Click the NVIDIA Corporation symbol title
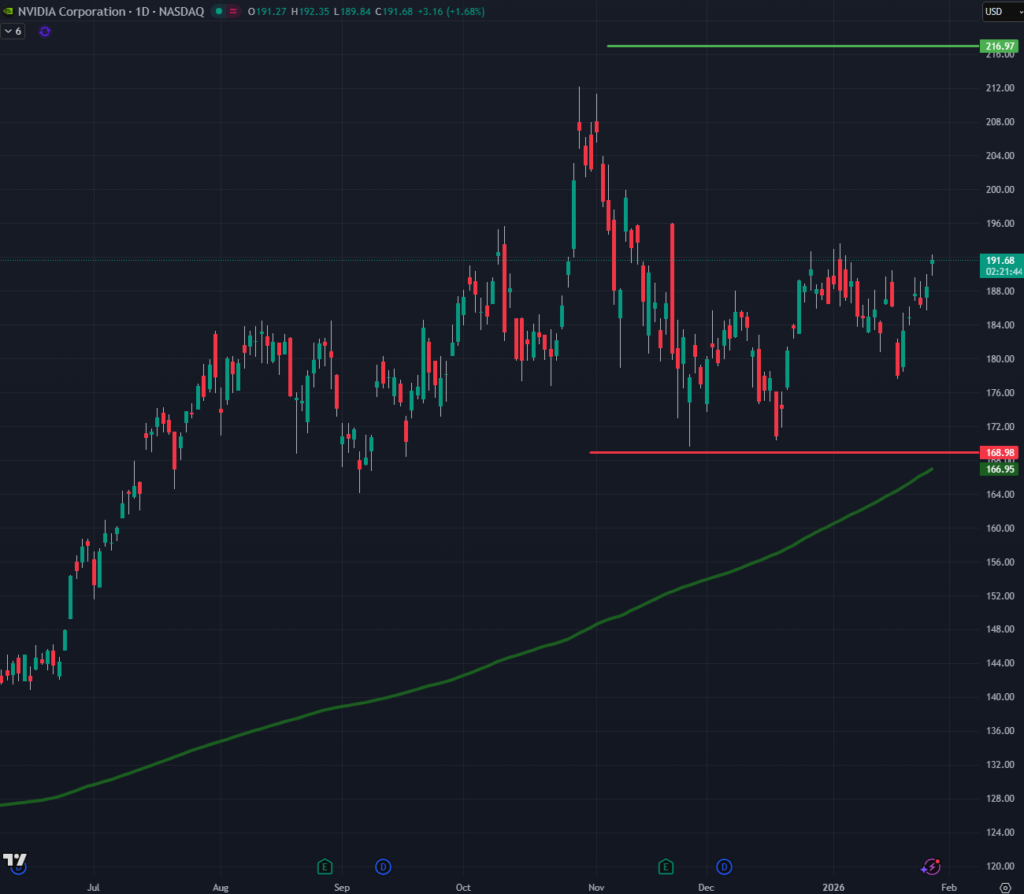The width and height of the screenshot is (1024, 894). [70, 12]
